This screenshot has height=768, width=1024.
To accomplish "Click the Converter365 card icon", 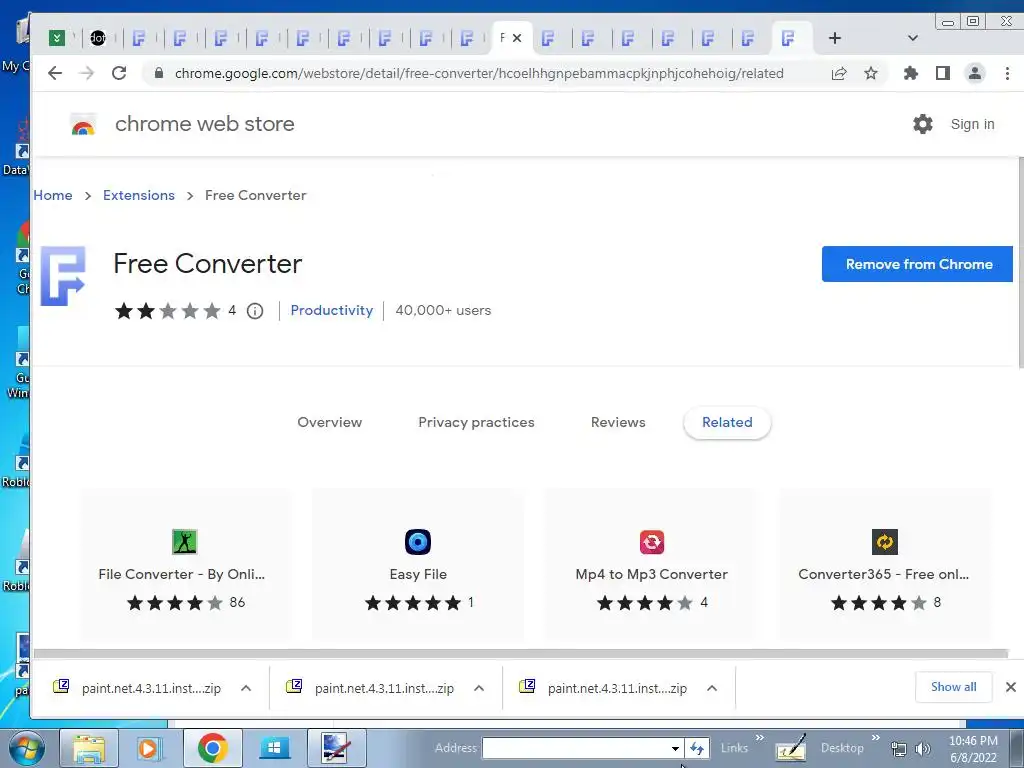I will [885, 542].
